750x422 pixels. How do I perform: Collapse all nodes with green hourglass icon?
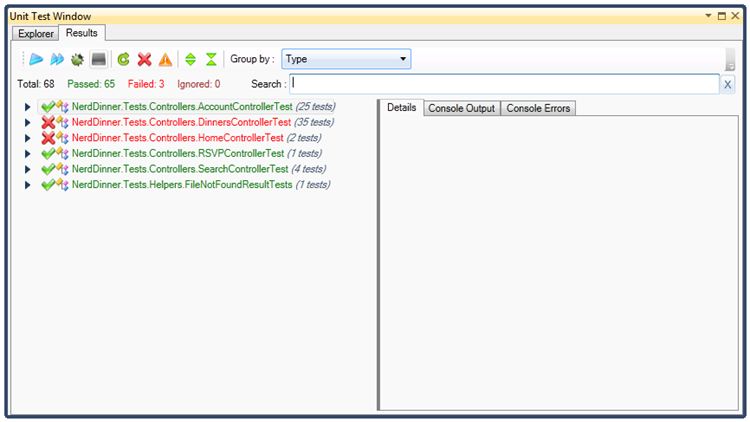[211, 59]
